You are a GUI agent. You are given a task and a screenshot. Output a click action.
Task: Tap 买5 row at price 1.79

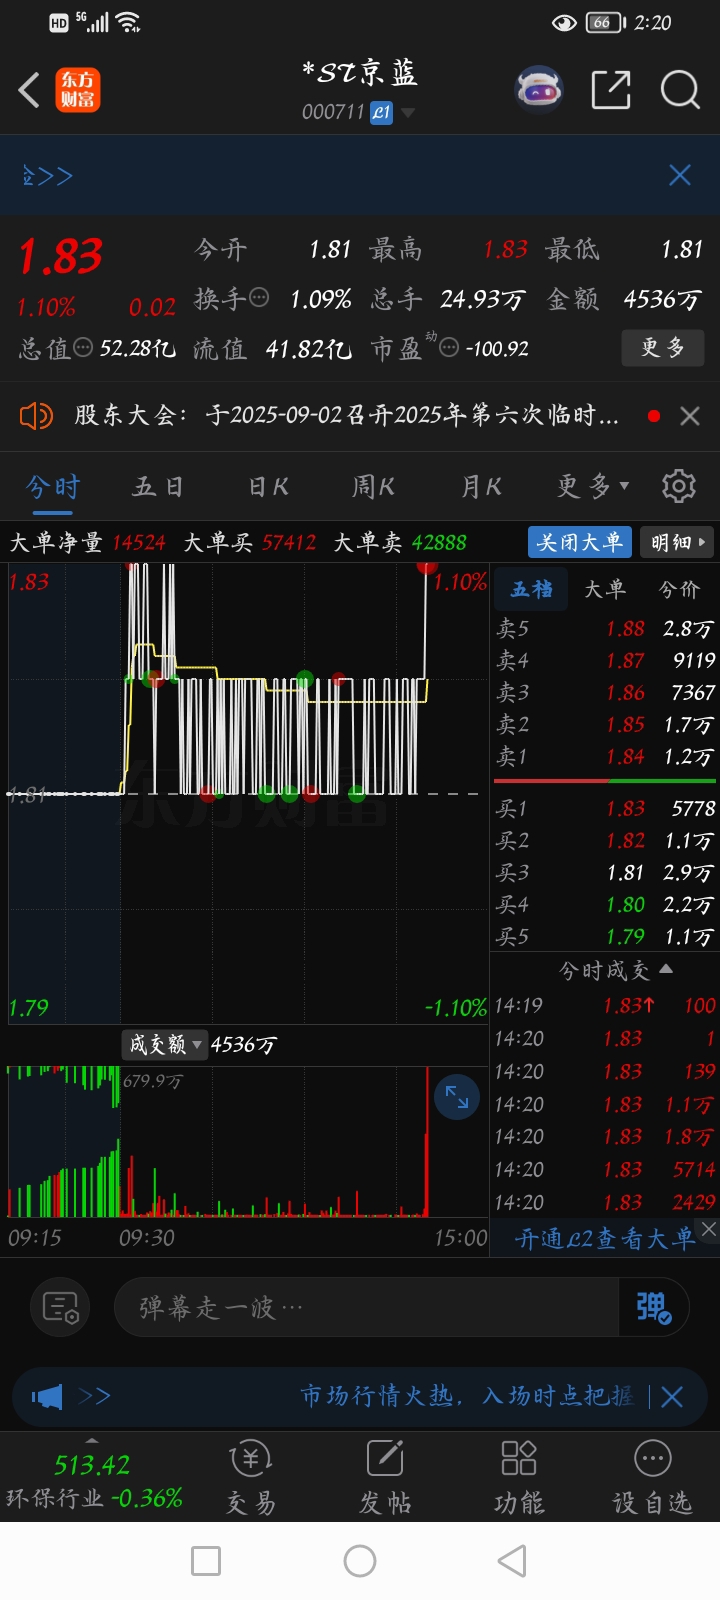click(x=605, y=936)
